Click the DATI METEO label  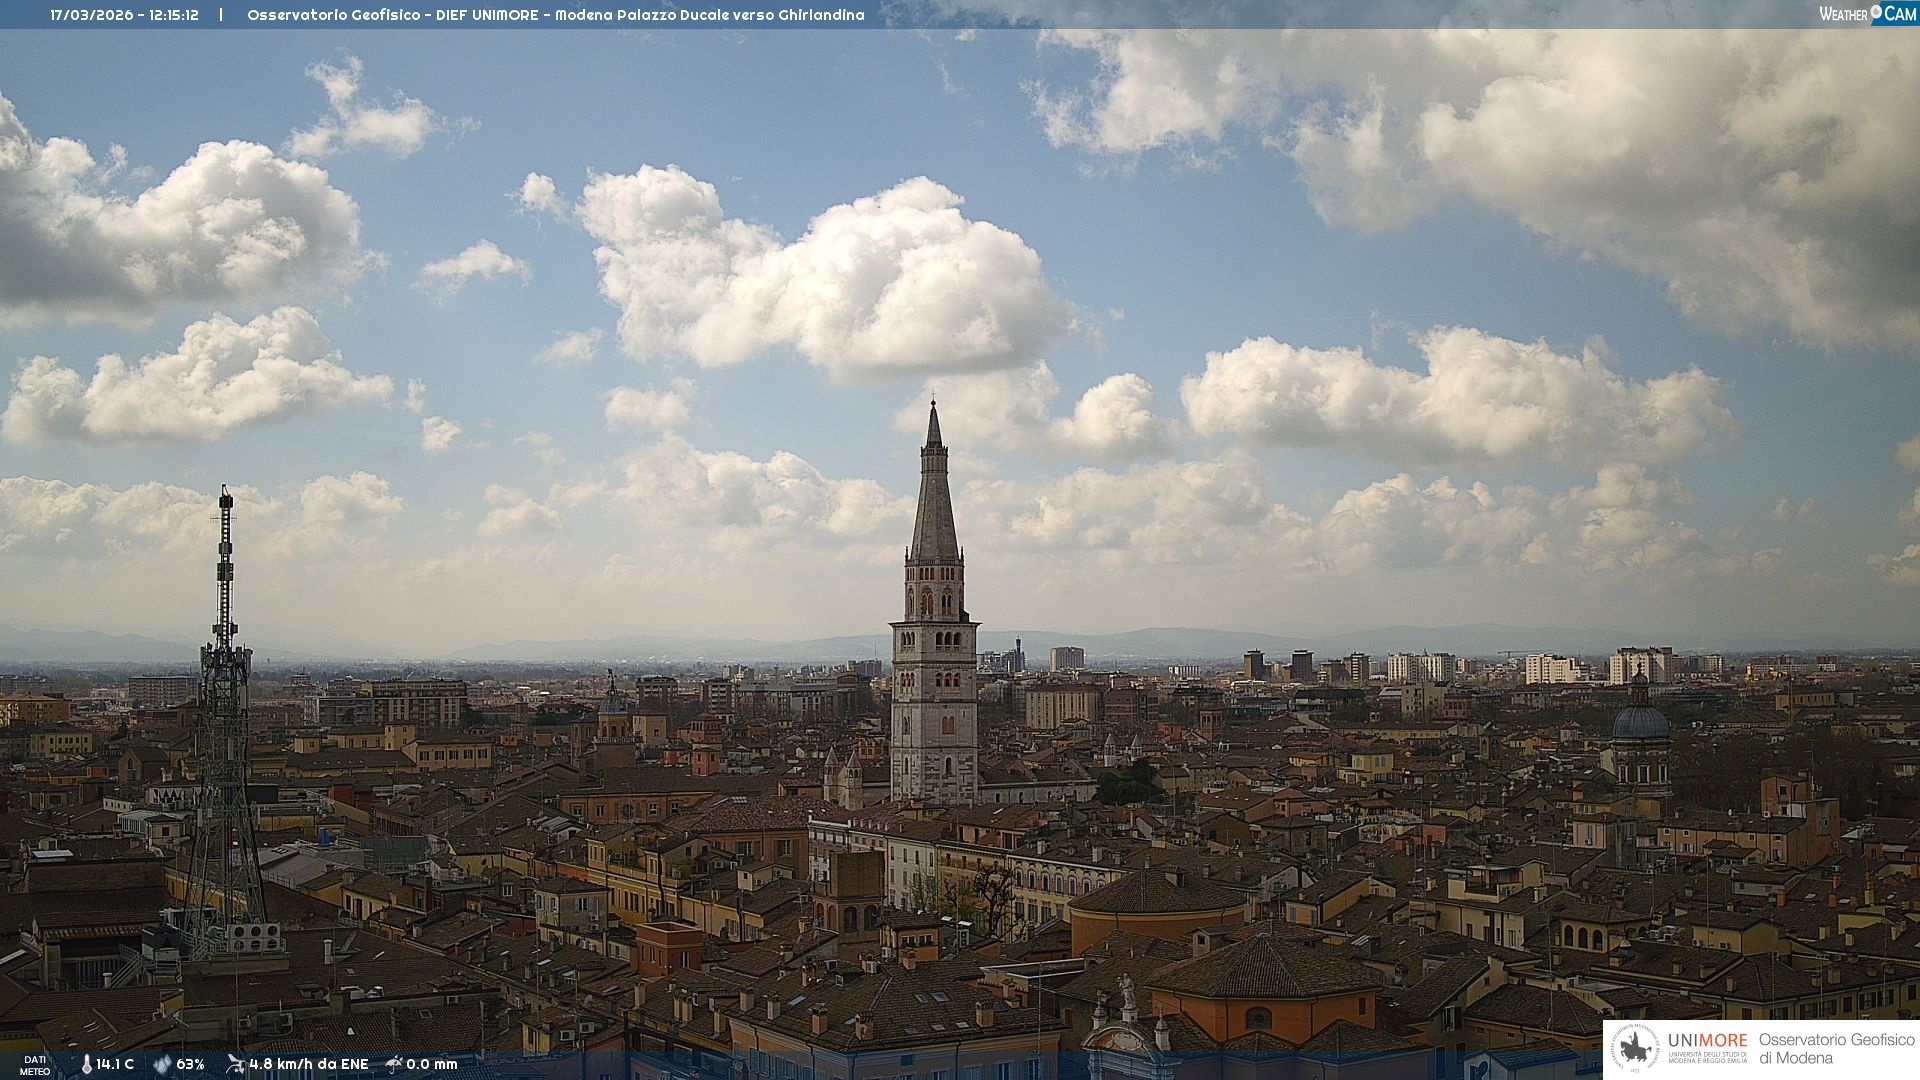pos(35,1065)
